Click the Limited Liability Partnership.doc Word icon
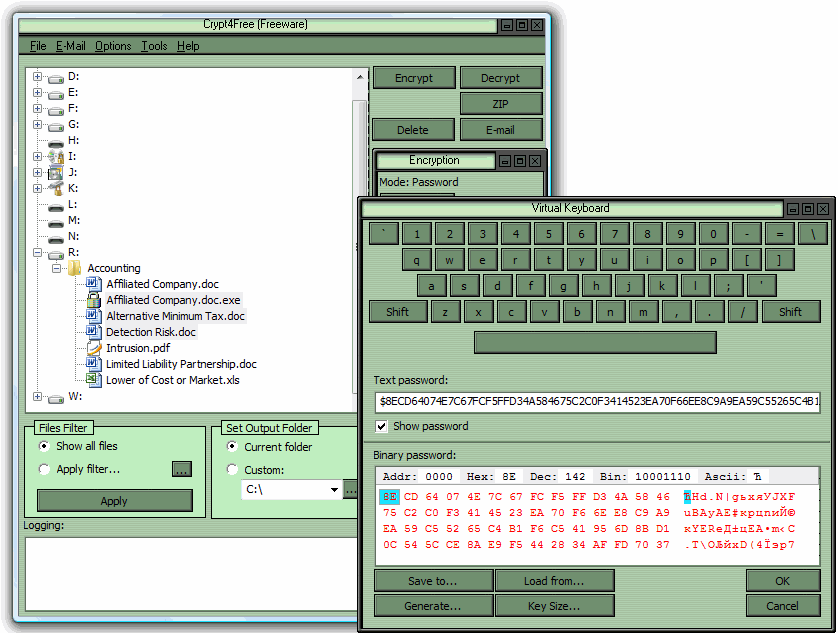The width and height of the screenshot is (838, 633). [x=92, y=363]
